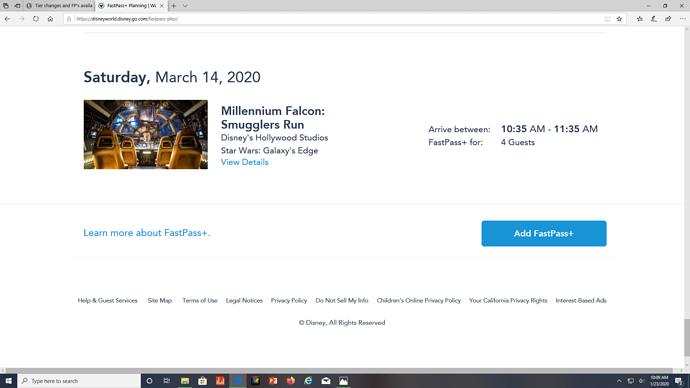Click the Type here to search box
The height and width of the screenshot is (388, 690).
79,381
